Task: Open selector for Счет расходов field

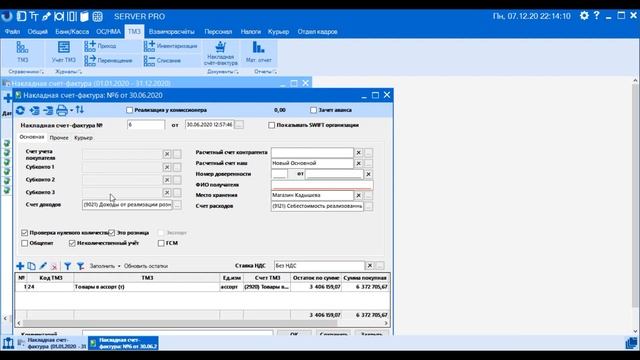Action: pyautogui.click(x=368, y=207)
